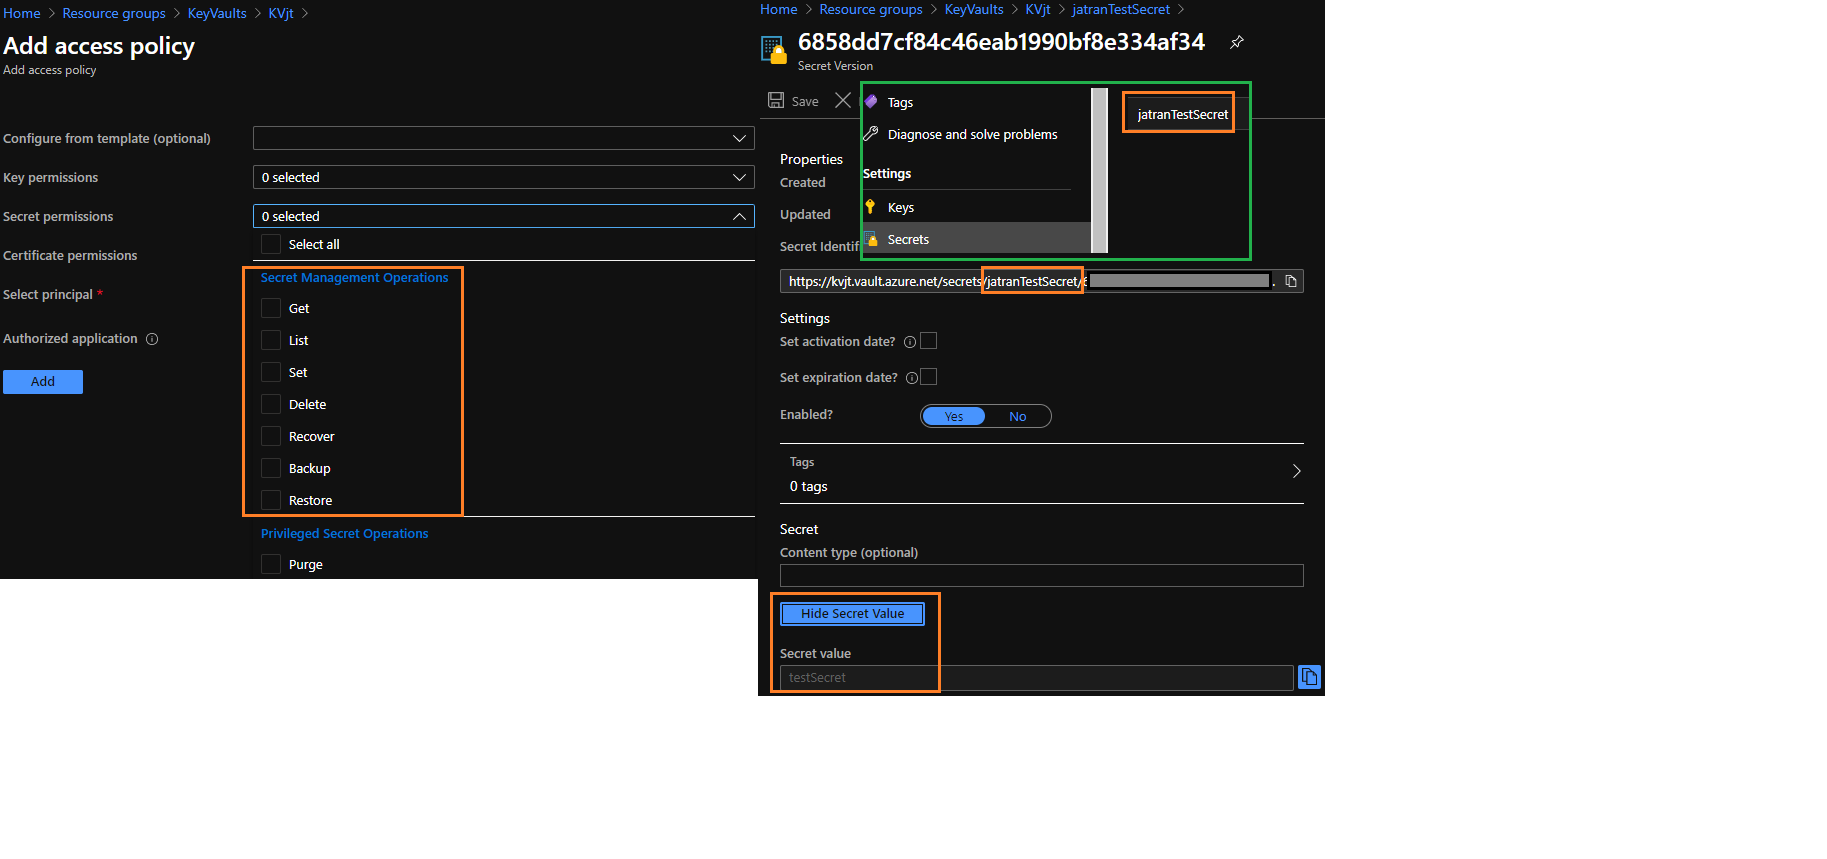Image resolution: width=1827 pixels, height=859 pixels.
Task: Click the Tags menu icon
Action: point(871,102)
